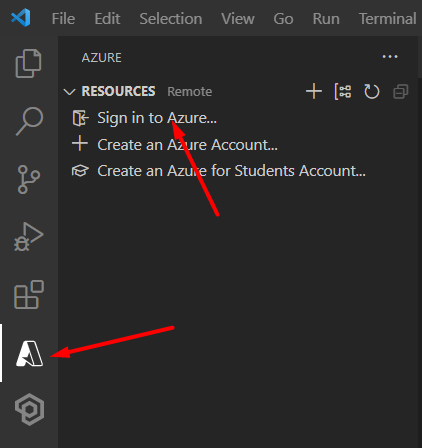Open the Extensions view icon
The width and height of the screenshot is (422, 448).
click(29, 295)
